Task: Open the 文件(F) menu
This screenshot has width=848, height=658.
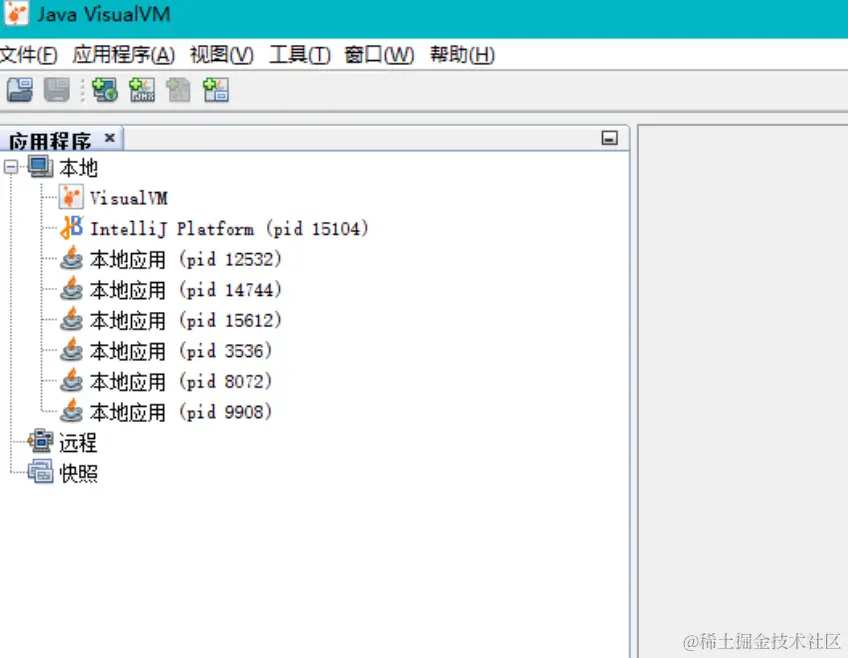Action: coord(29,55)
